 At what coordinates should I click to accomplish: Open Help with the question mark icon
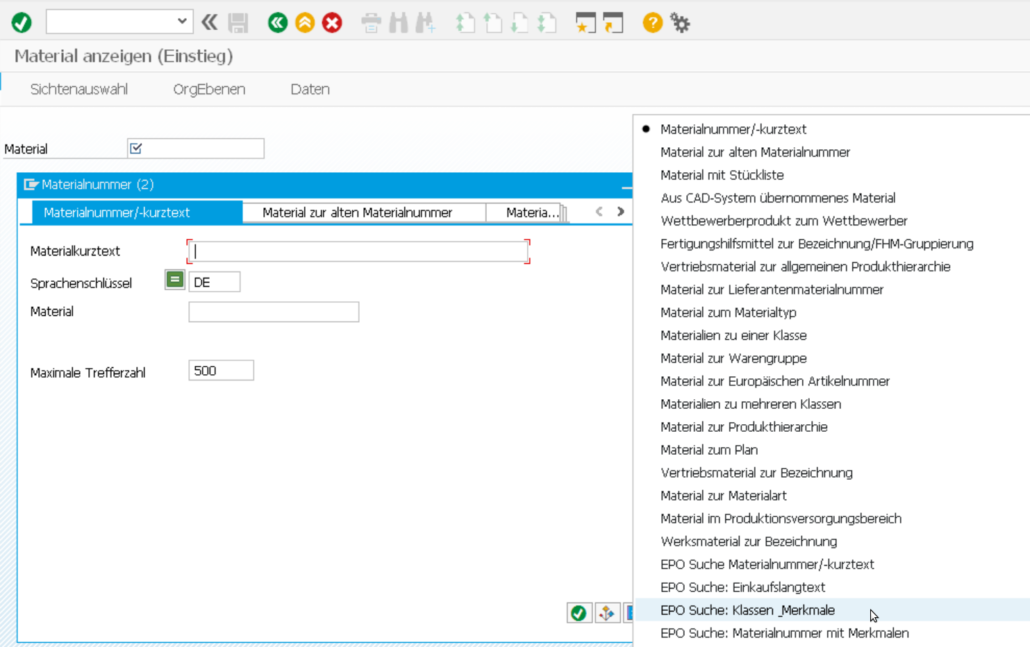652,23
